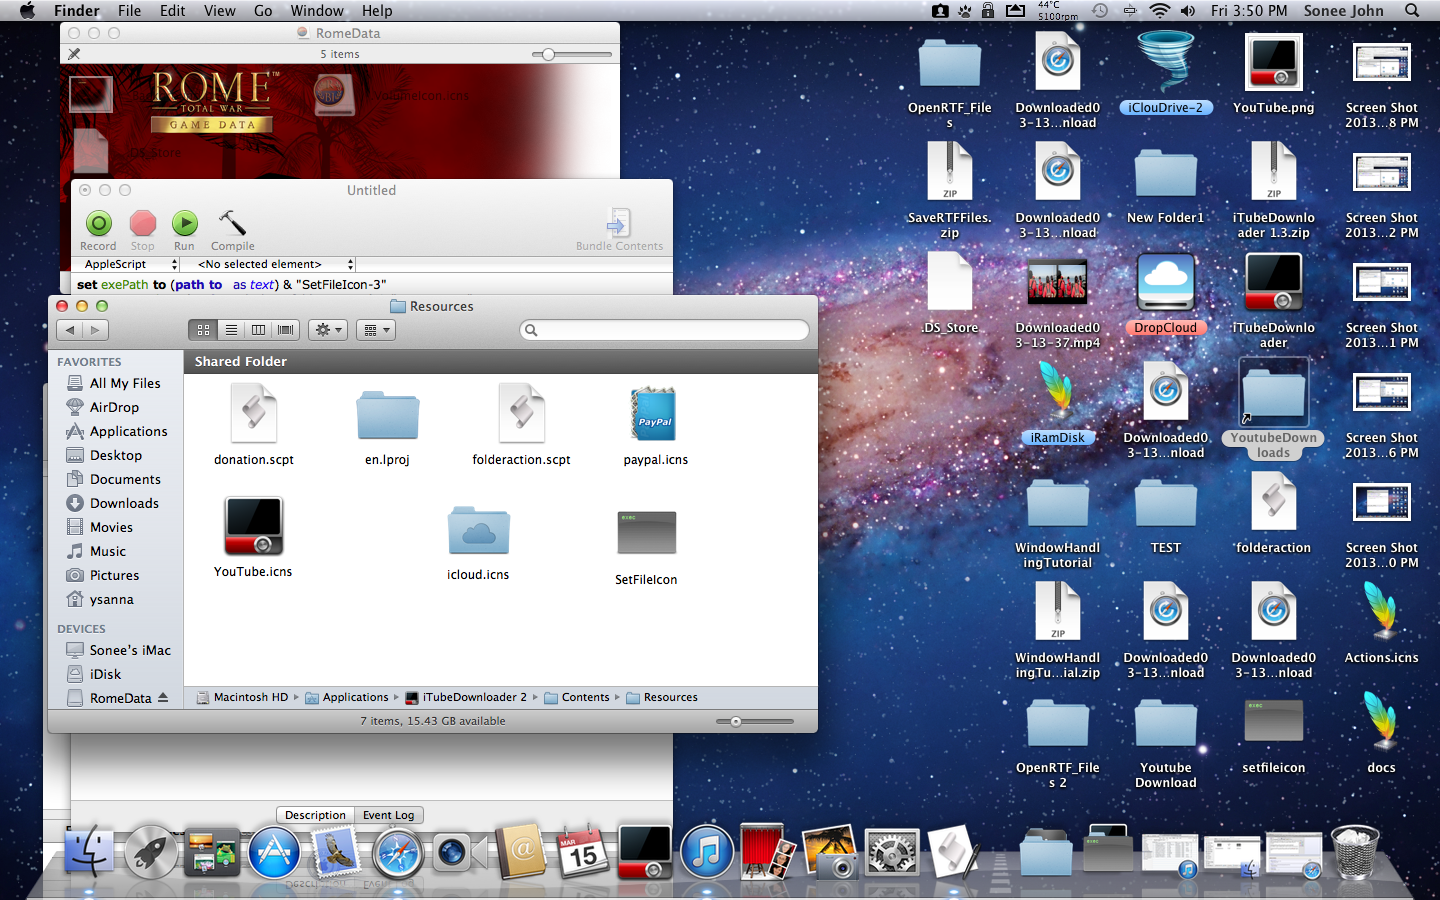
Task: Click the Wi-Fi status icon
Action: (x=1160, y=10)
